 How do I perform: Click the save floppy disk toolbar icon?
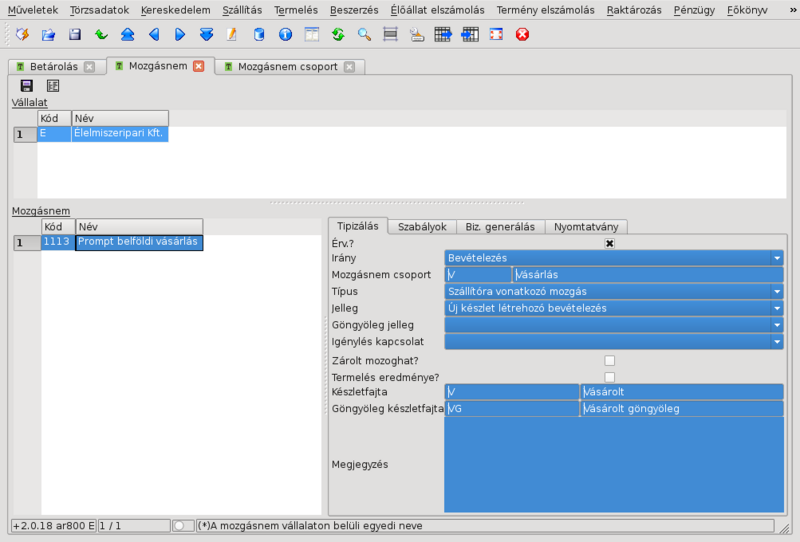[x=75, y=35]
